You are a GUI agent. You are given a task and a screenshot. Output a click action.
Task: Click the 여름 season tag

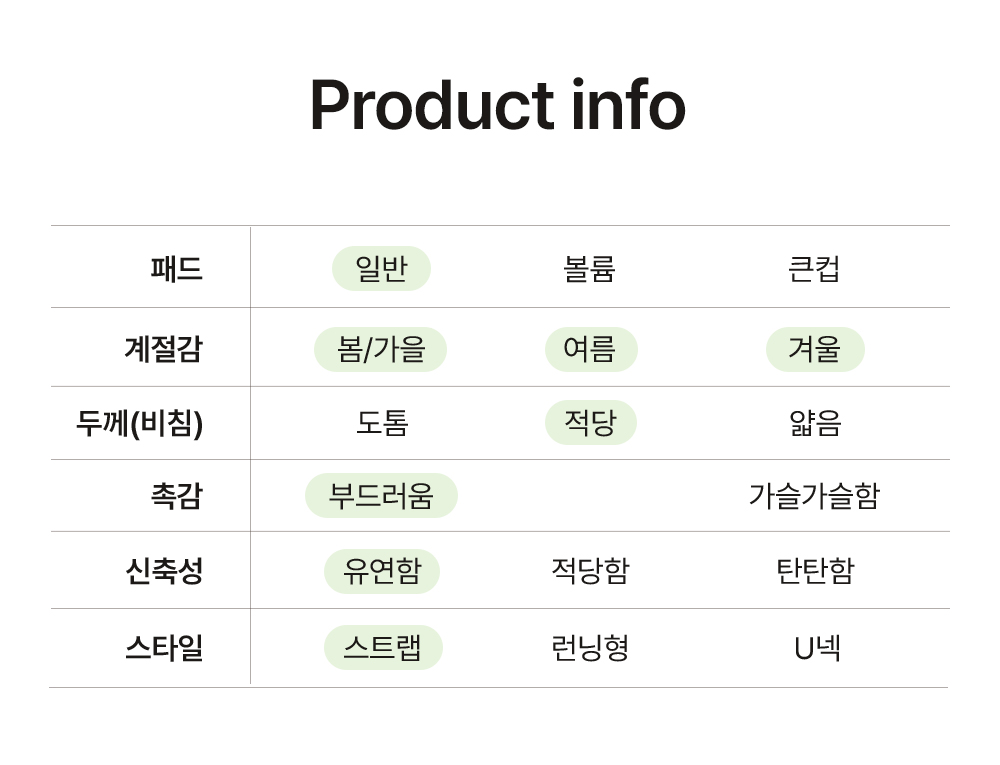(x=590, y=349)
